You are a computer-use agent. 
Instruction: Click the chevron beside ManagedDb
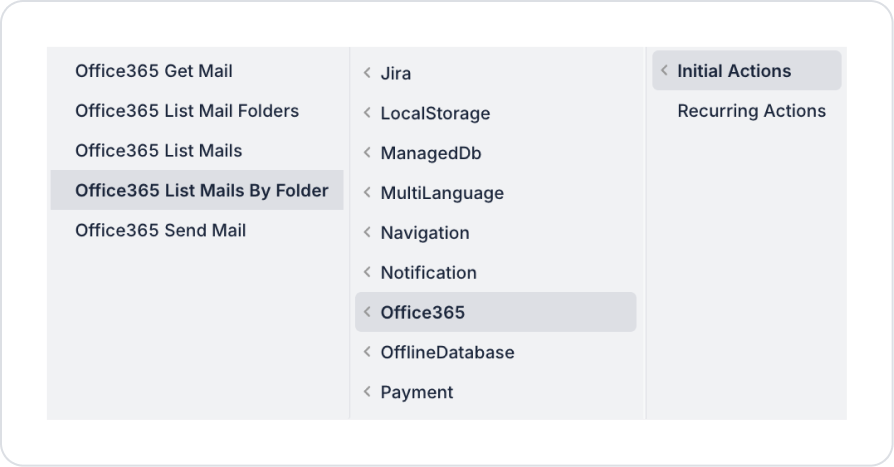367,152
